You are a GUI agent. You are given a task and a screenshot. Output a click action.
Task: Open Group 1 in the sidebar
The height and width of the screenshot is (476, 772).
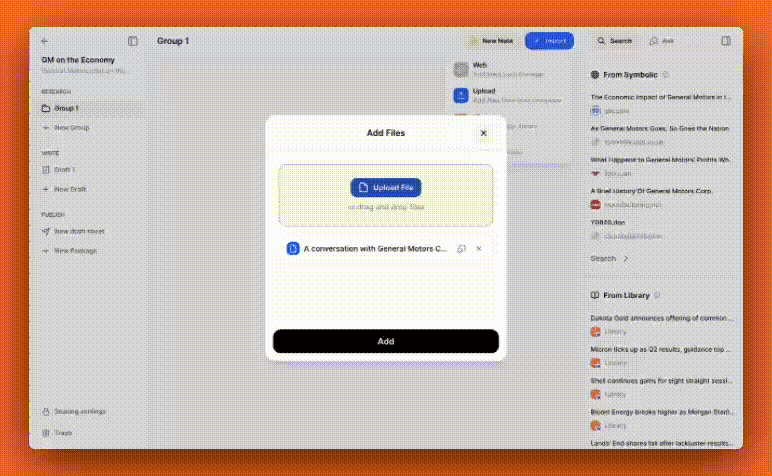[91, 108]
